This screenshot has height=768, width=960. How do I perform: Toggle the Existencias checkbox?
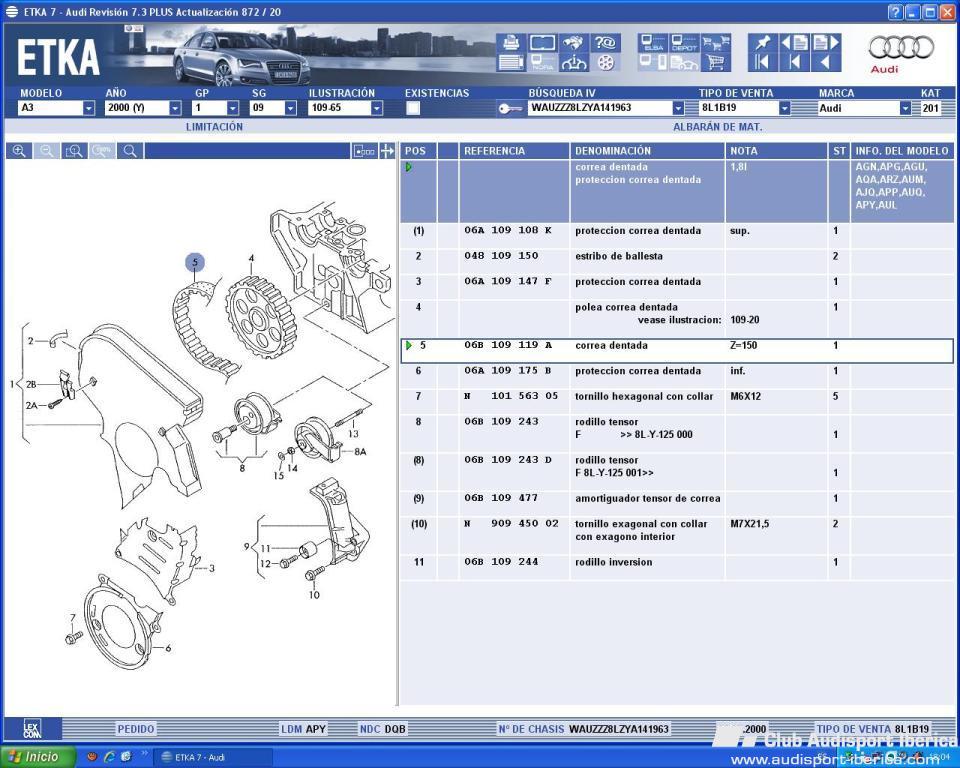(x=413, y=108)
